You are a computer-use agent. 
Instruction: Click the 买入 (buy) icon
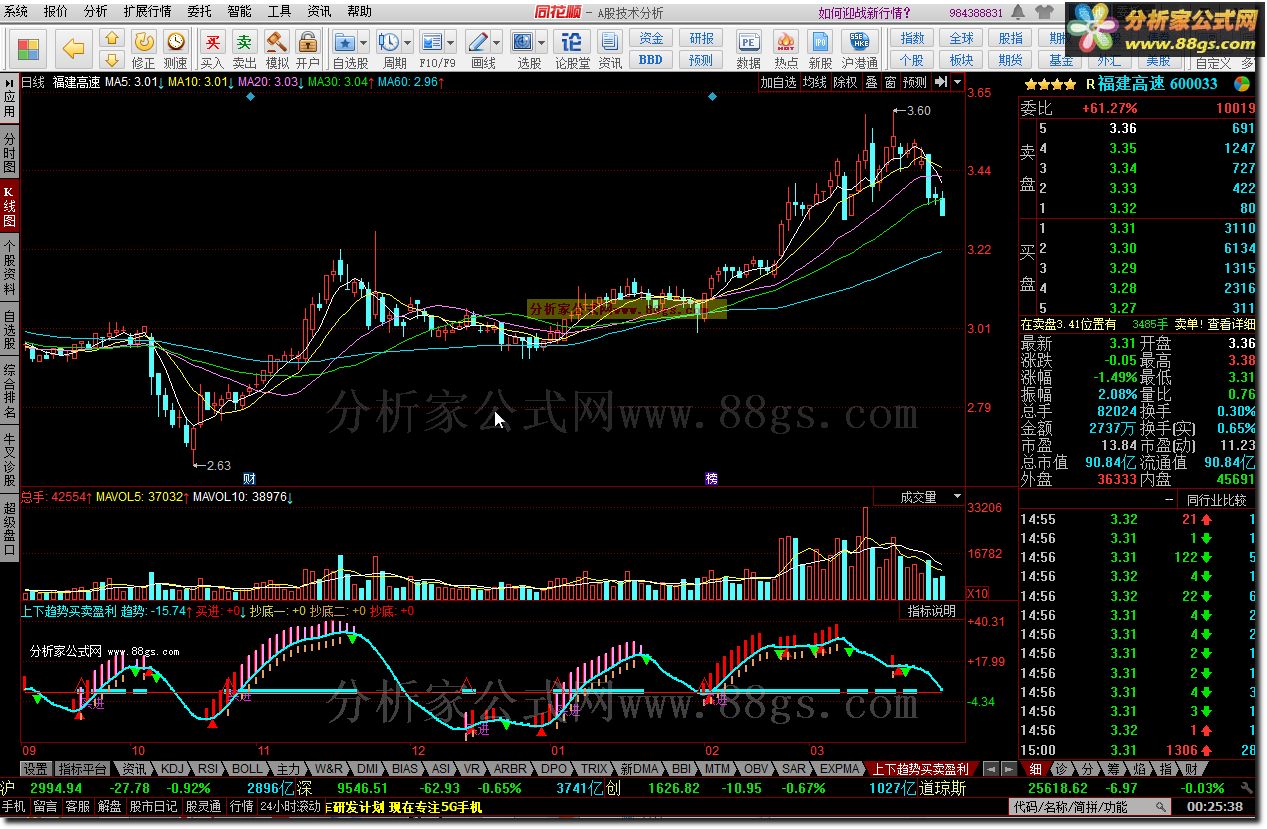coord(212,41)
